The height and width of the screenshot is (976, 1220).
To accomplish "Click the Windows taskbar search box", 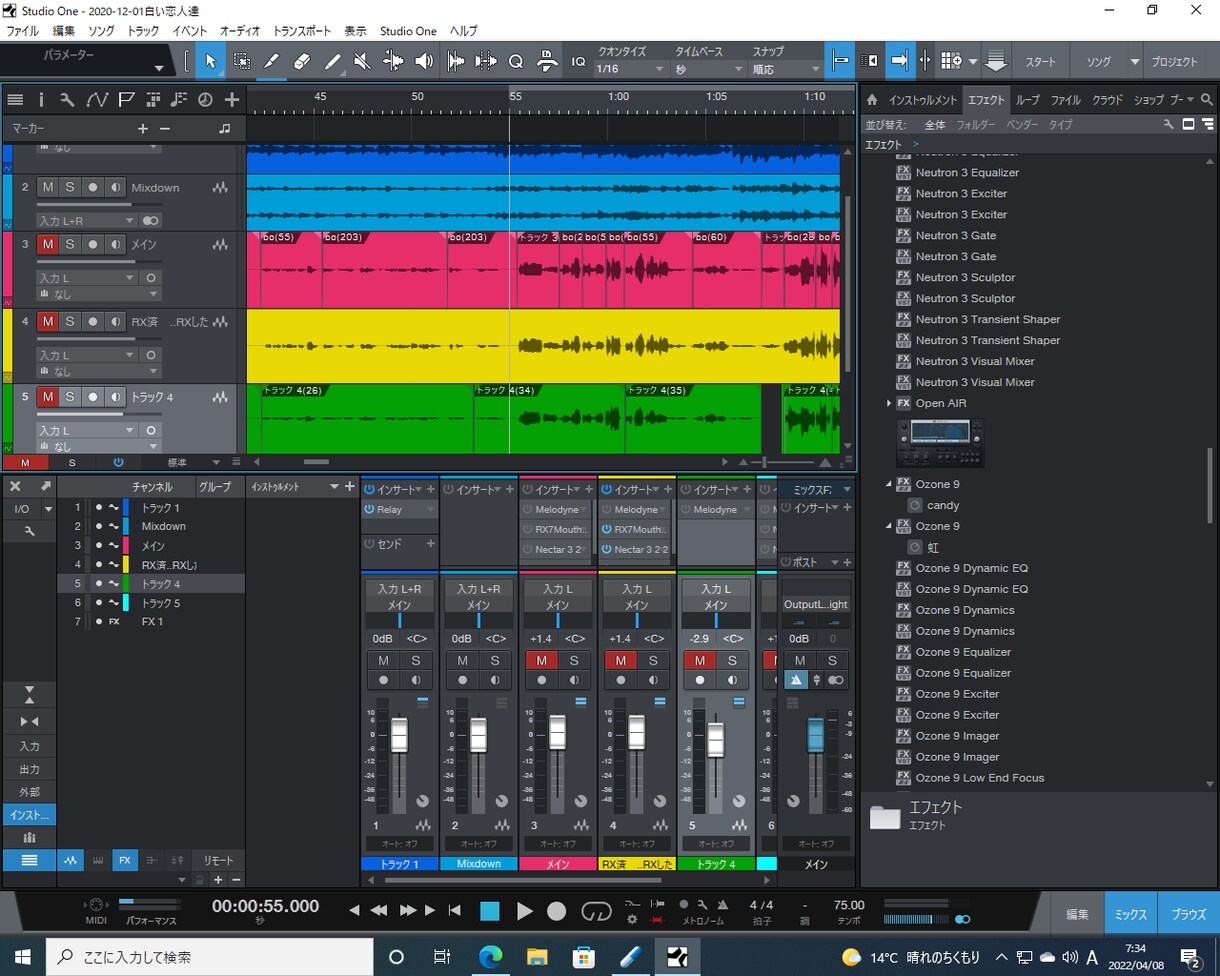I will (x=209, y=957).
